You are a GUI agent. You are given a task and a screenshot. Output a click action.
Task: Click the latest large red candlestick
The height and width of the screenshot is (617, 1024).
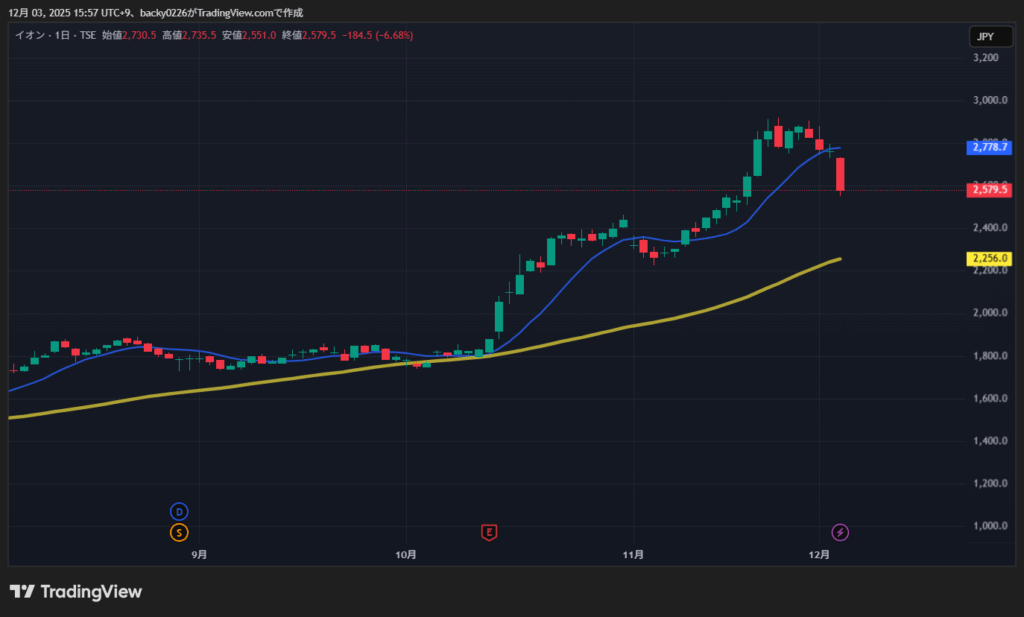click(x=841, y=174)
